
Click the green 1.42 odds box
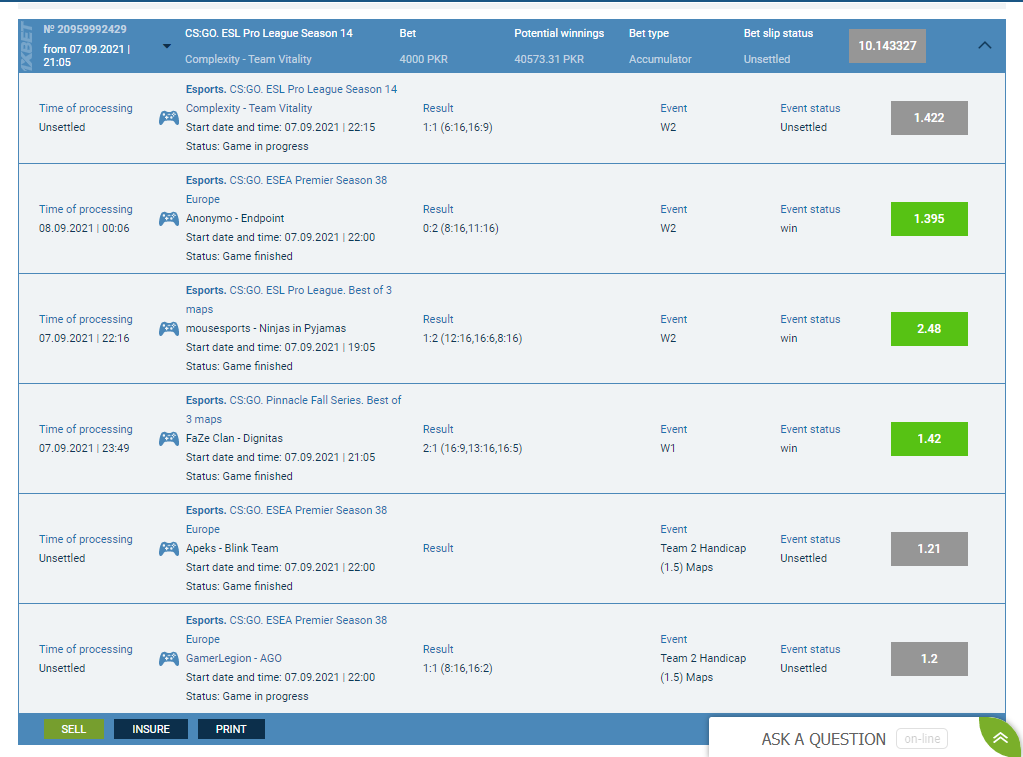tap(929, 439)
